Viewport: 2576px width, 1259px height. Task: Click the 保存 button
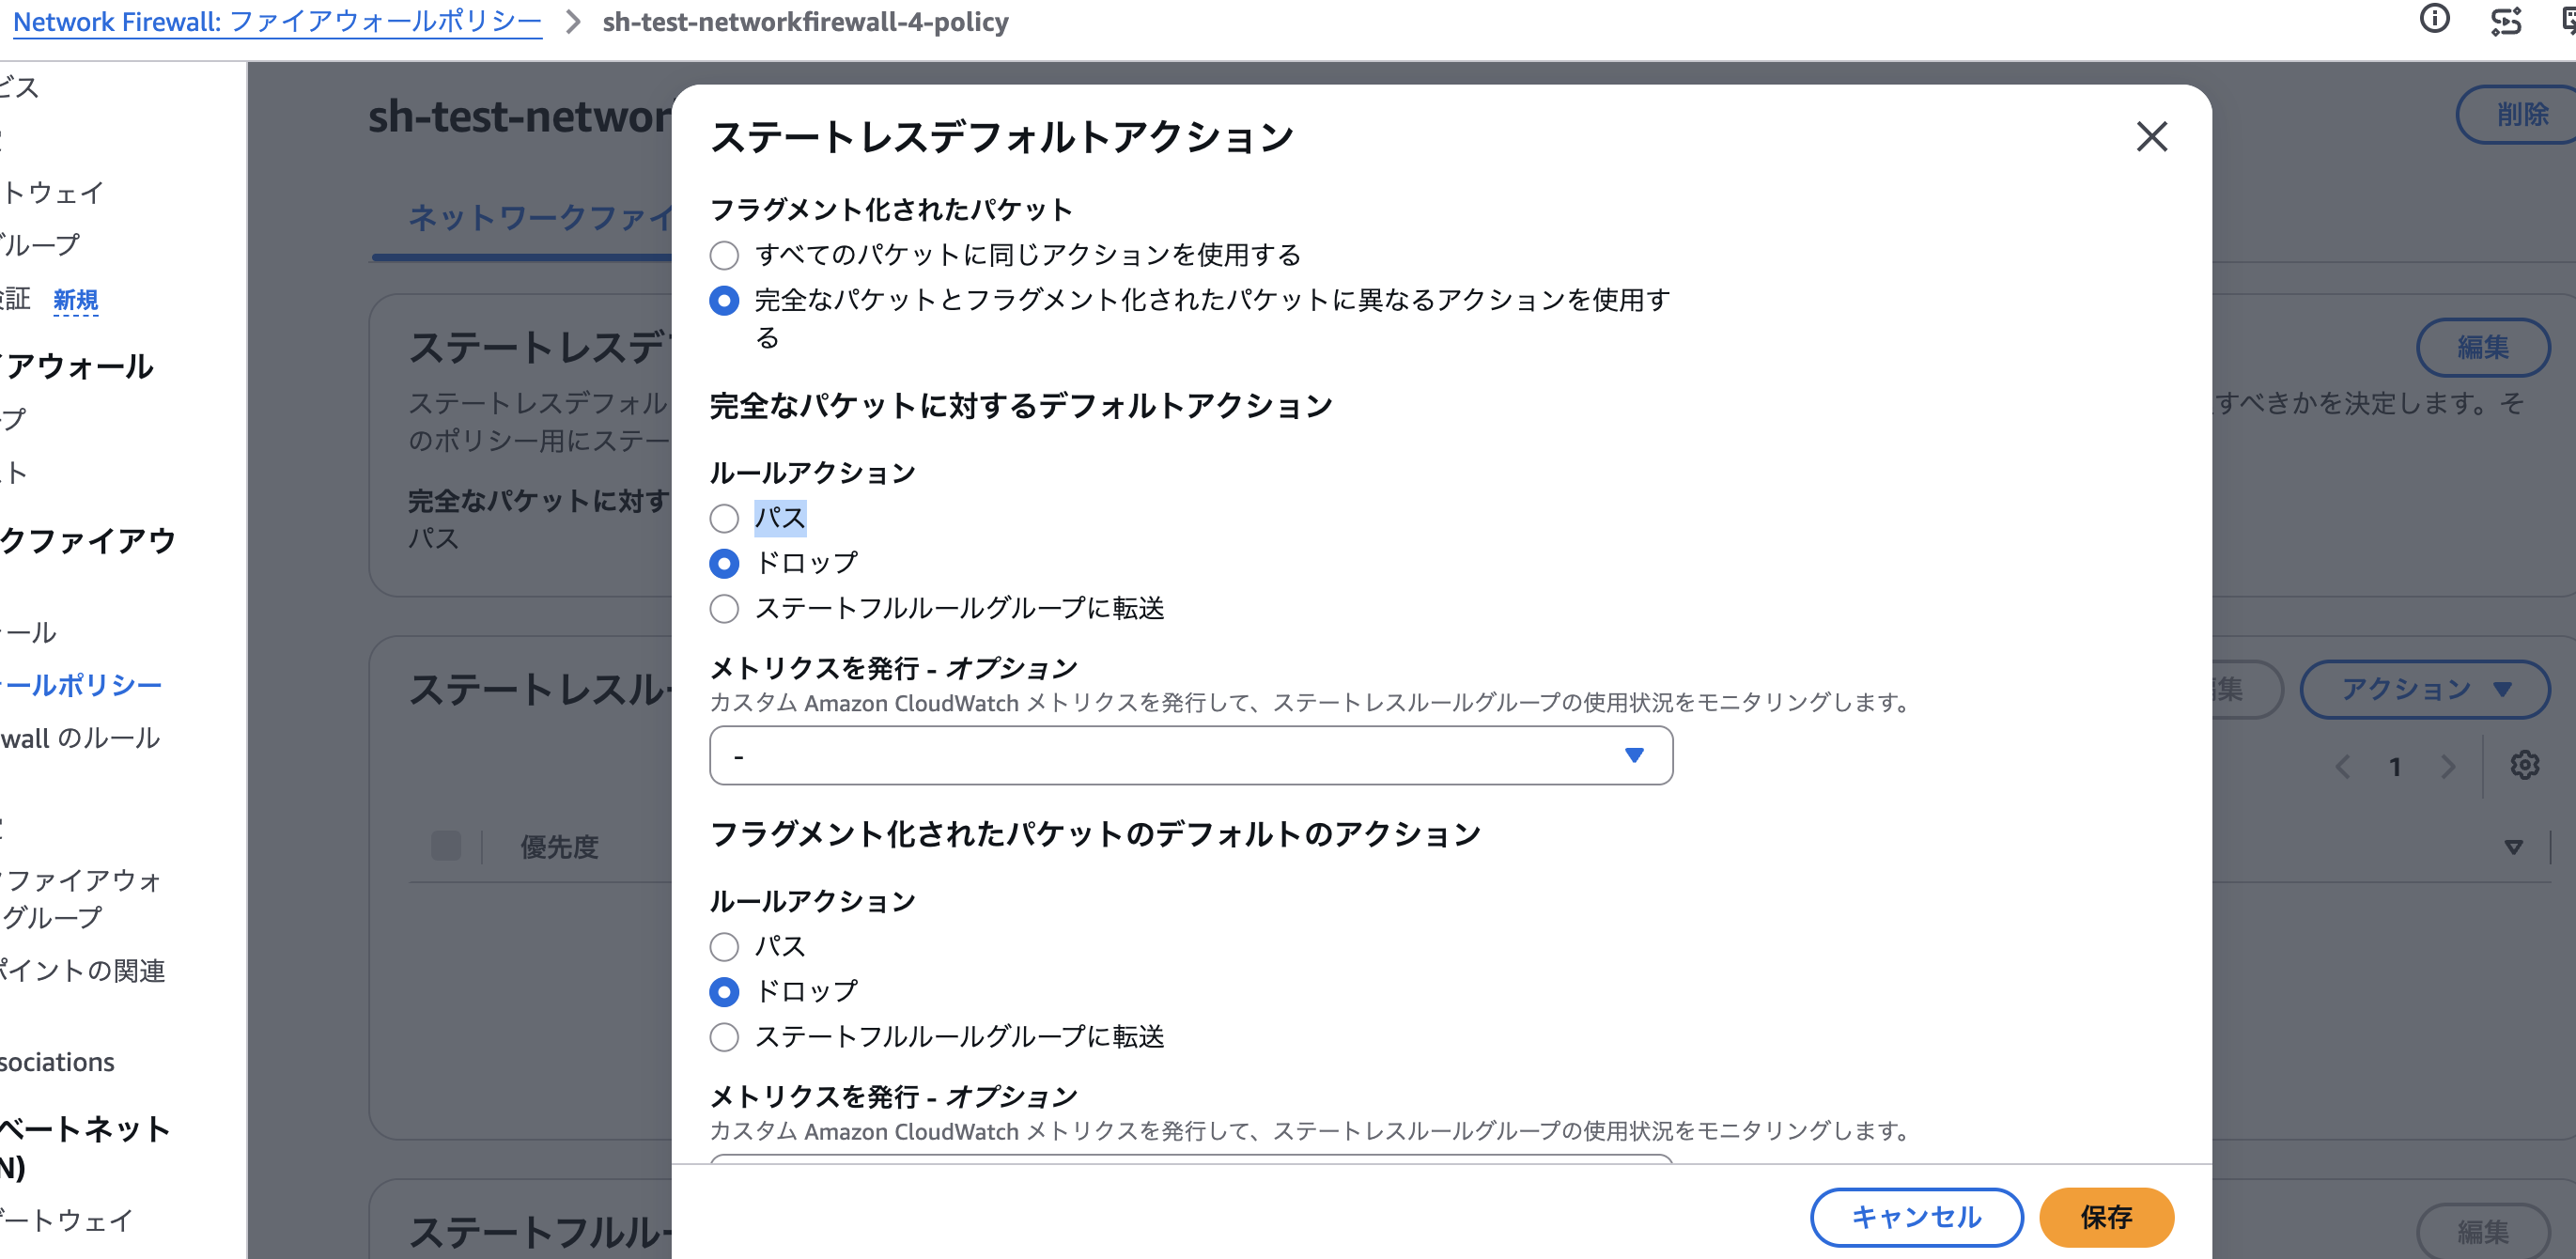(2106, 1217)
